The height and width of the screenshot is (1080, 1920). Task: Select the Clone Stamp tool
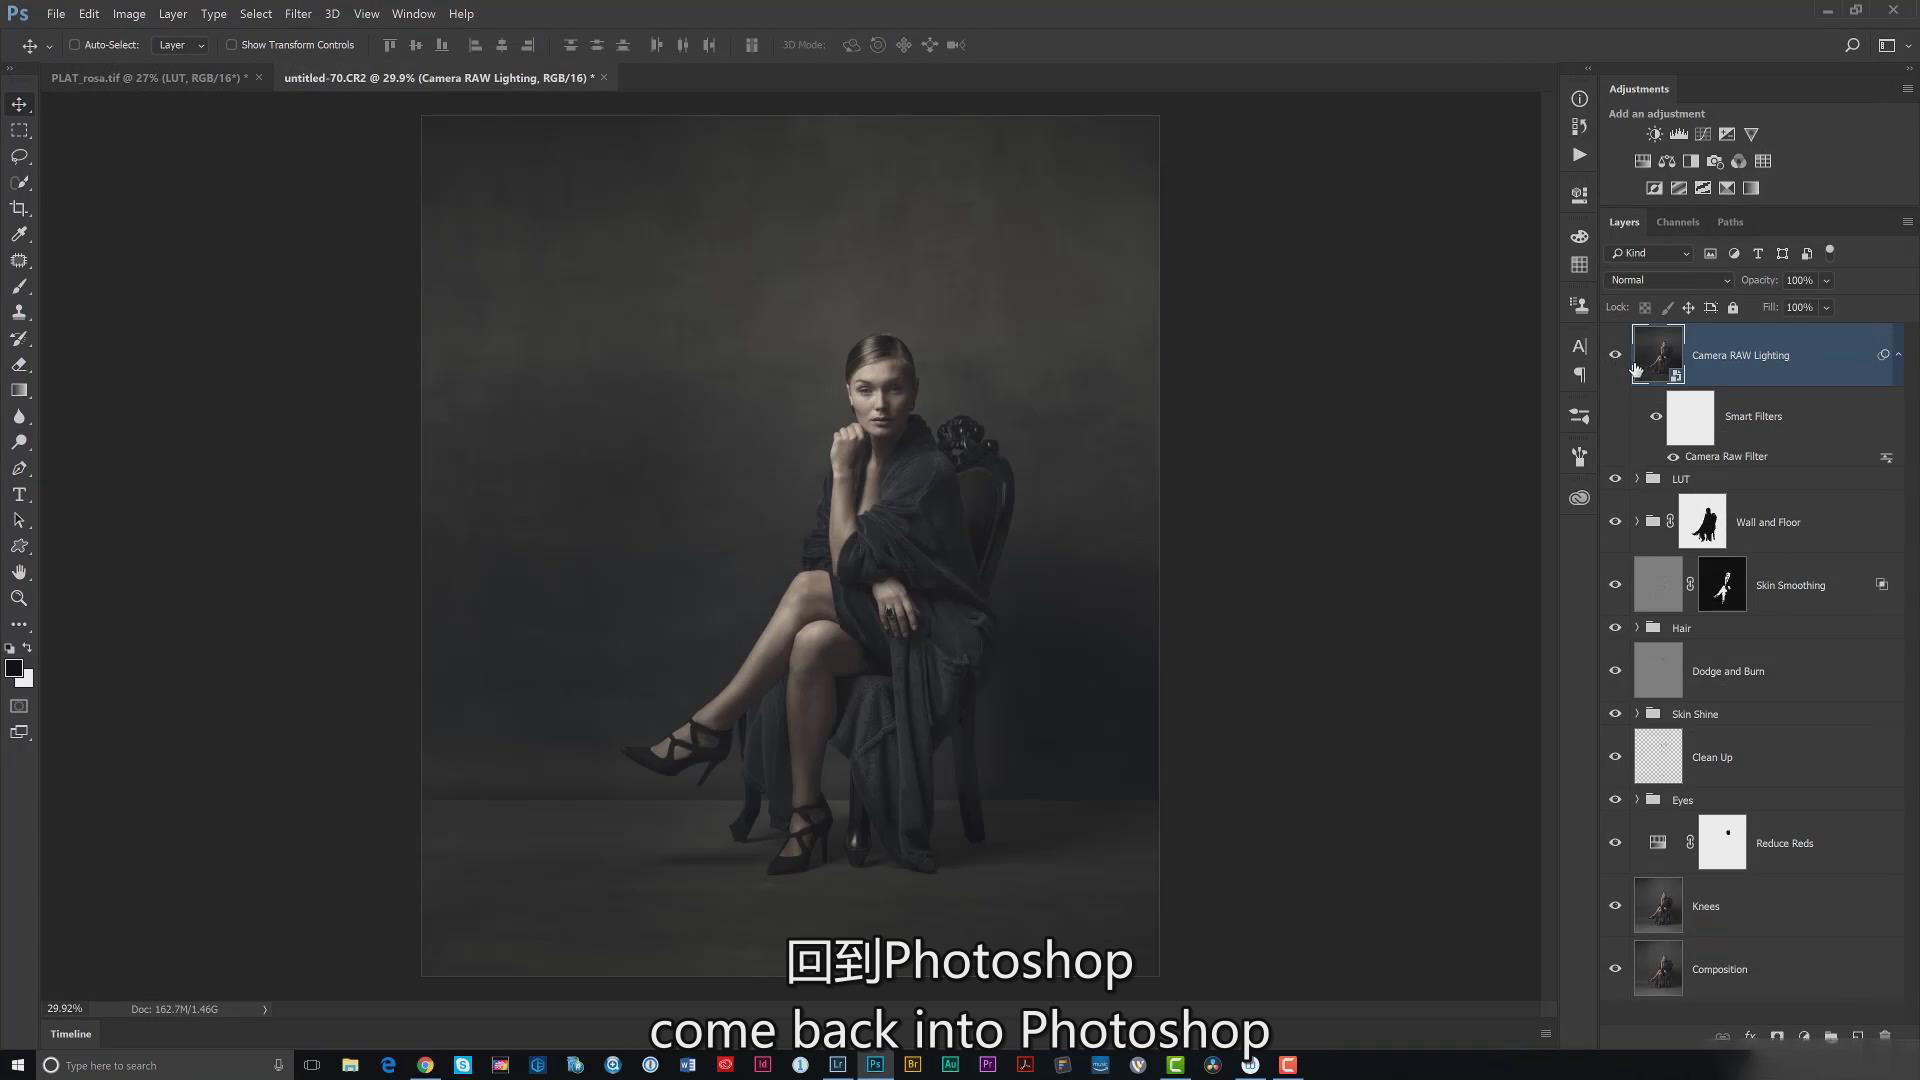tap(19, 312)
